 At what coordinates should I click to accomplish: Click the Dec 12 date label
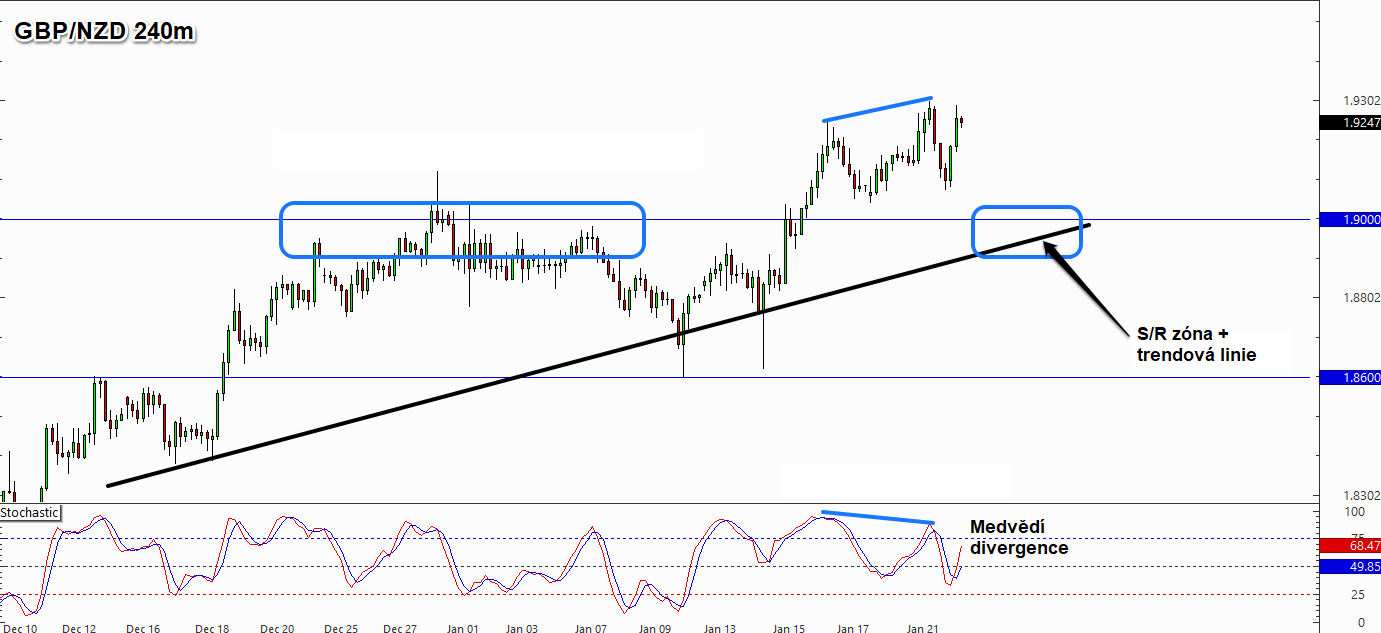coord(79,629)
